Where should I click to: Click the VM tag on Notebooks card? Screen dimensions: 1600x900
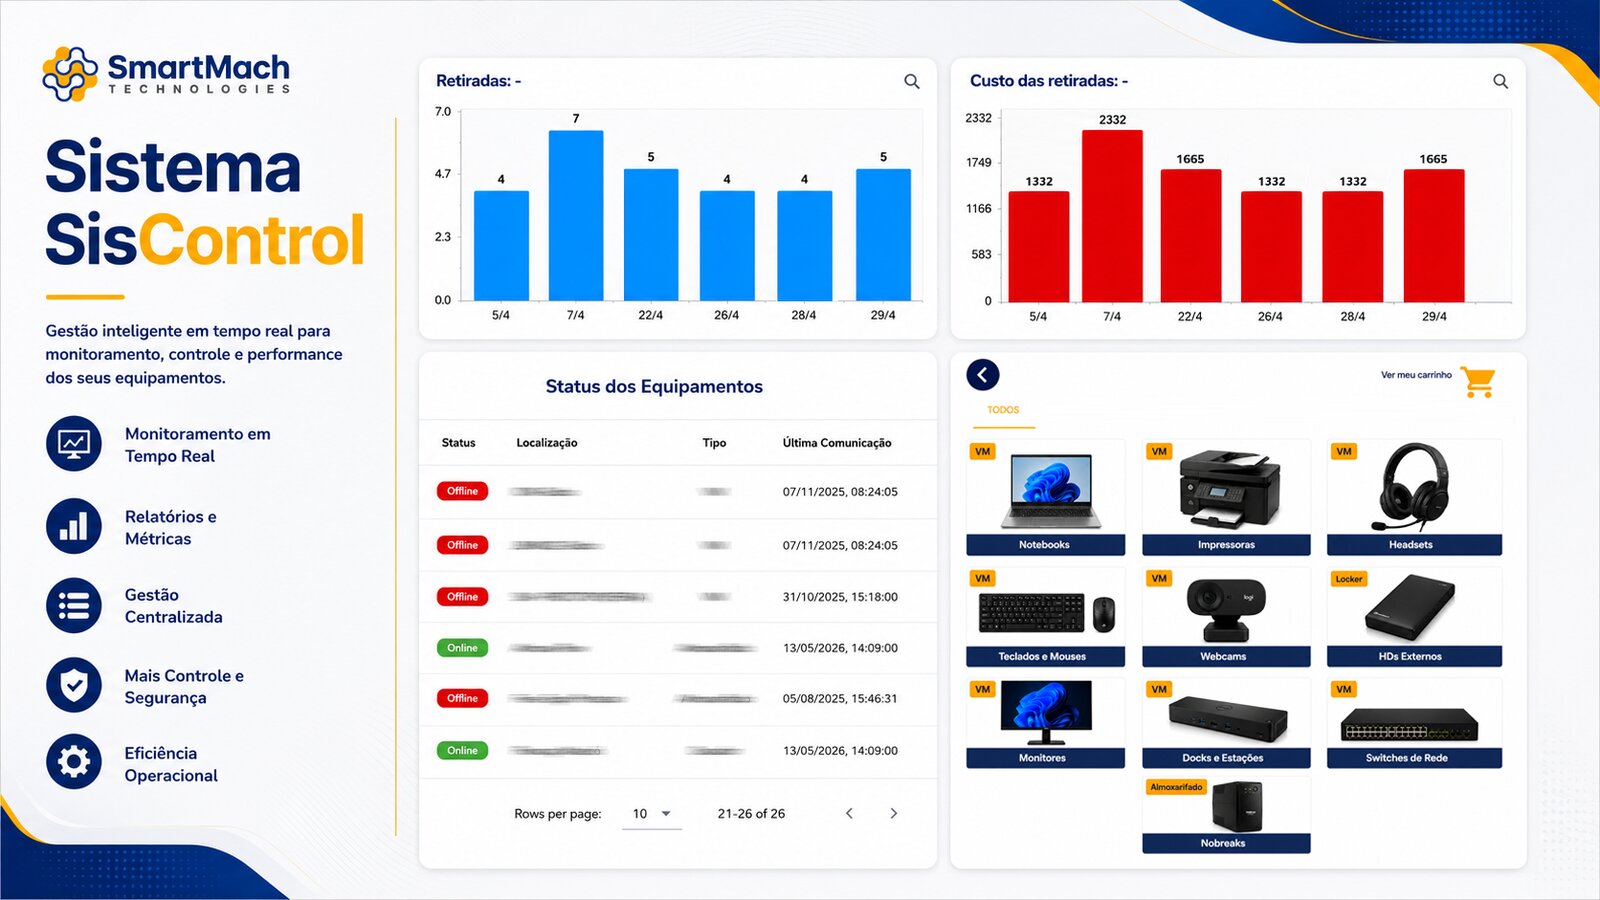click(x=983, y=452)
